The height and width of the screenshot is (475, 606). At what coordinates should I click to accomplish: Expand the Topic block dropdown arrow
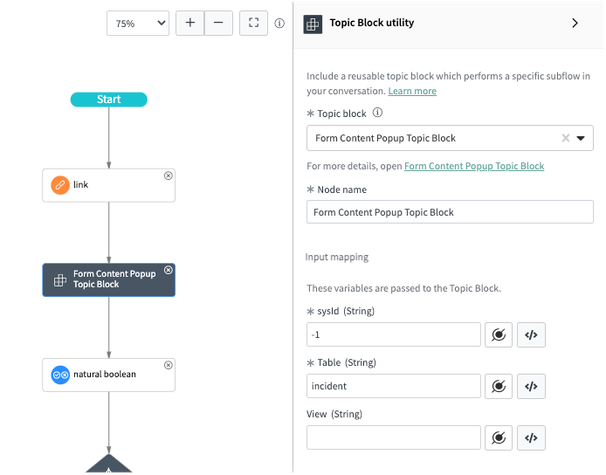pos(580,138)
